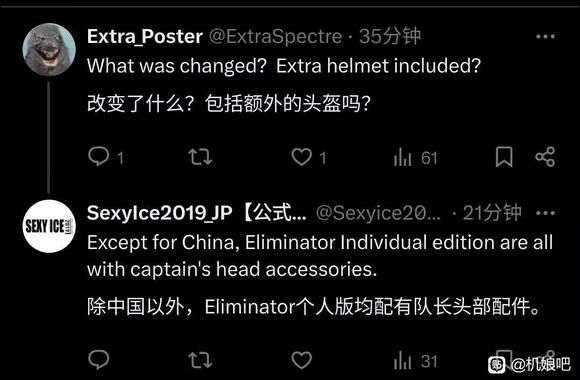The width and height of the screenshot is (580, 380).
Task: Open the Extra_Poster display name link
Action: [145, 36]
